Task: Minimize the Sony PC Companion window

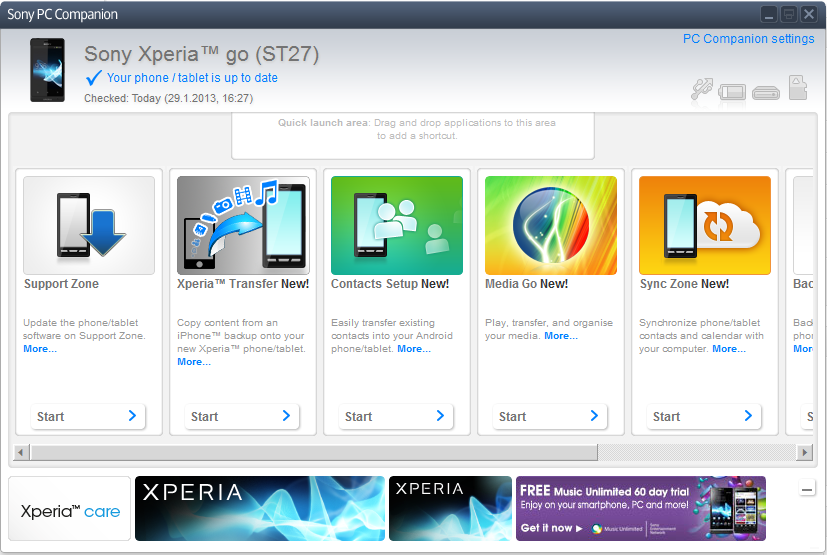Action: tap(769, 14)
